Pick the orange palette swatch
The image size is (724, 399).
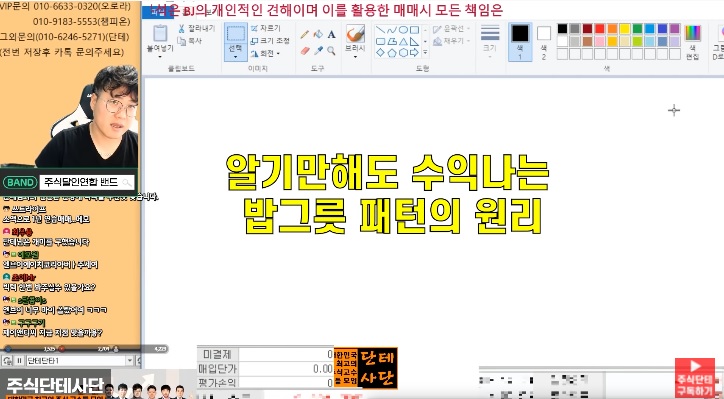point(612,29)
